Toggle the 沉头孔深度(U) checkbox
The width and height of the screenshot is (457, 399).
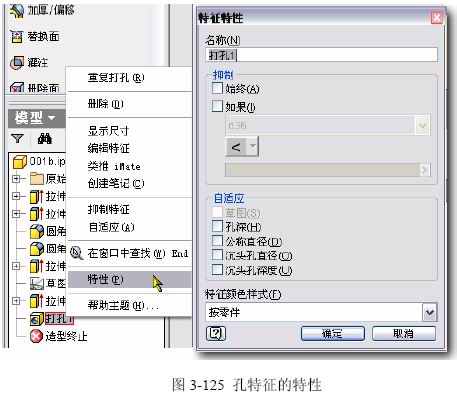217,269
